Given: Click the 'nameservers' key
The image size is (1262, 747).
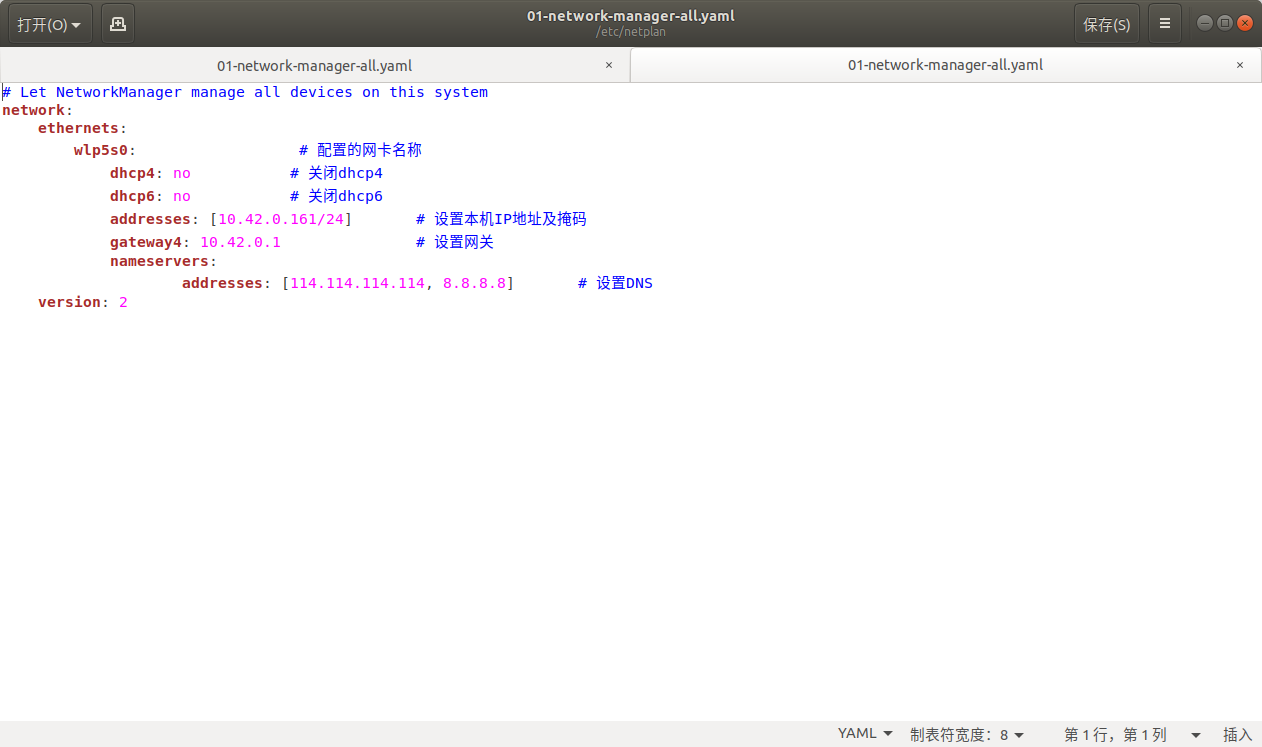Looking at the screenshot, I should (160, 261).
